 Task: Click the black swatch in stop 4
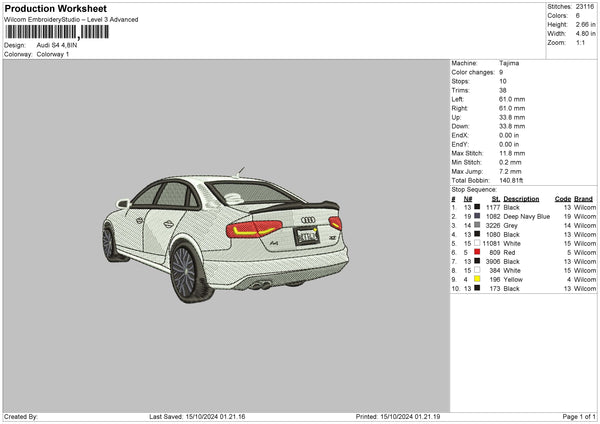coord(477,234)
